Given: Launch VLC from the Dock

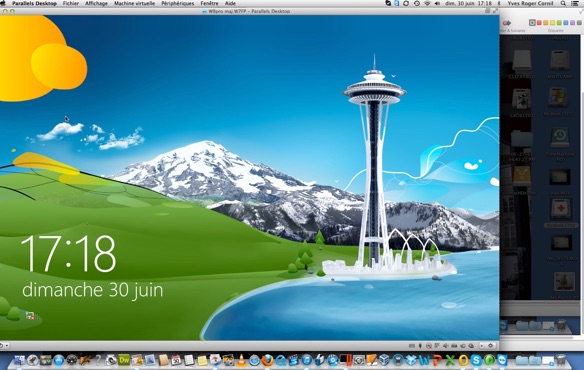Looking at the screenshot, I should (x=241, y=360).
